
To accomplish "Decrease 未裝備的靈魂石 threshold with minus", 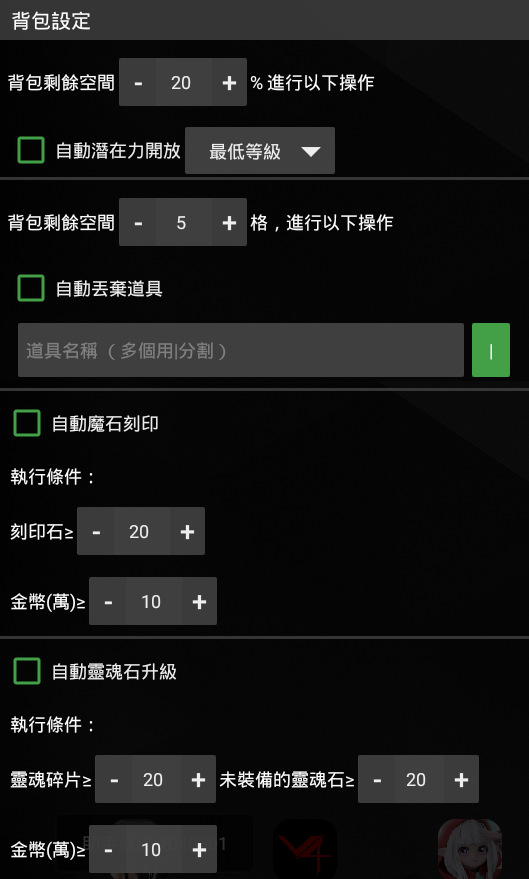I will (377, 779).
